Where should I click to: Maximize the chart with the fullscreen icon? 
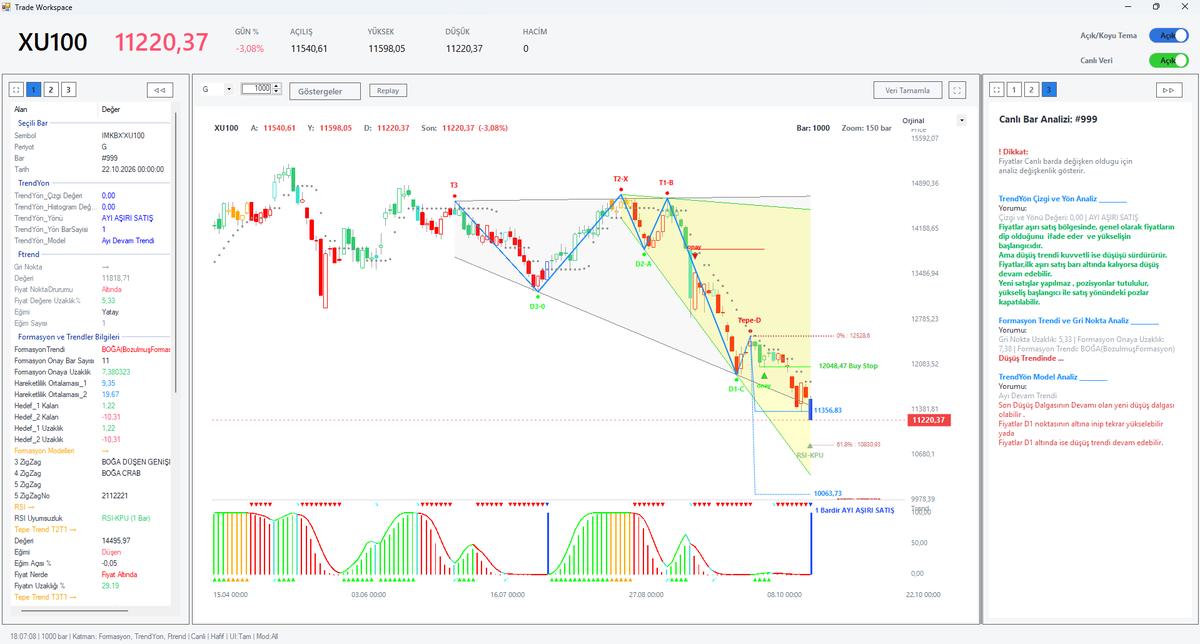pyautogui.click(x=957, y=90)
